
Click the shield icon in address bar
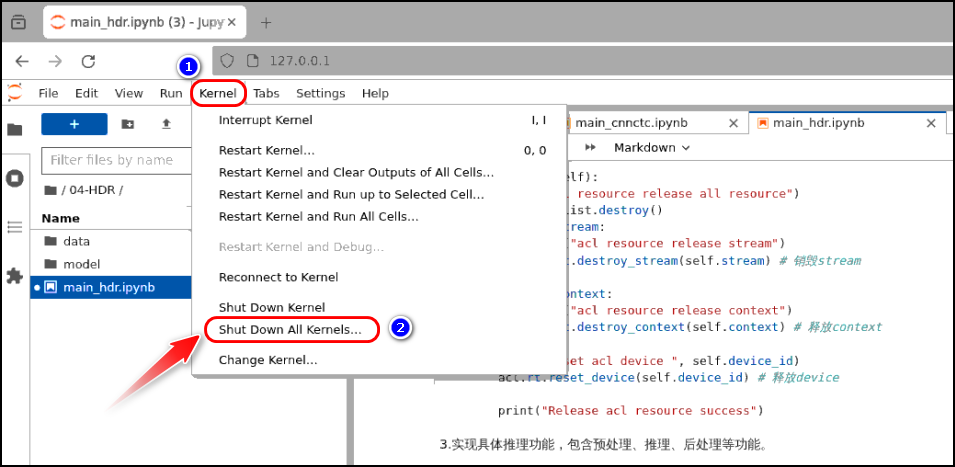click(227, 61)
